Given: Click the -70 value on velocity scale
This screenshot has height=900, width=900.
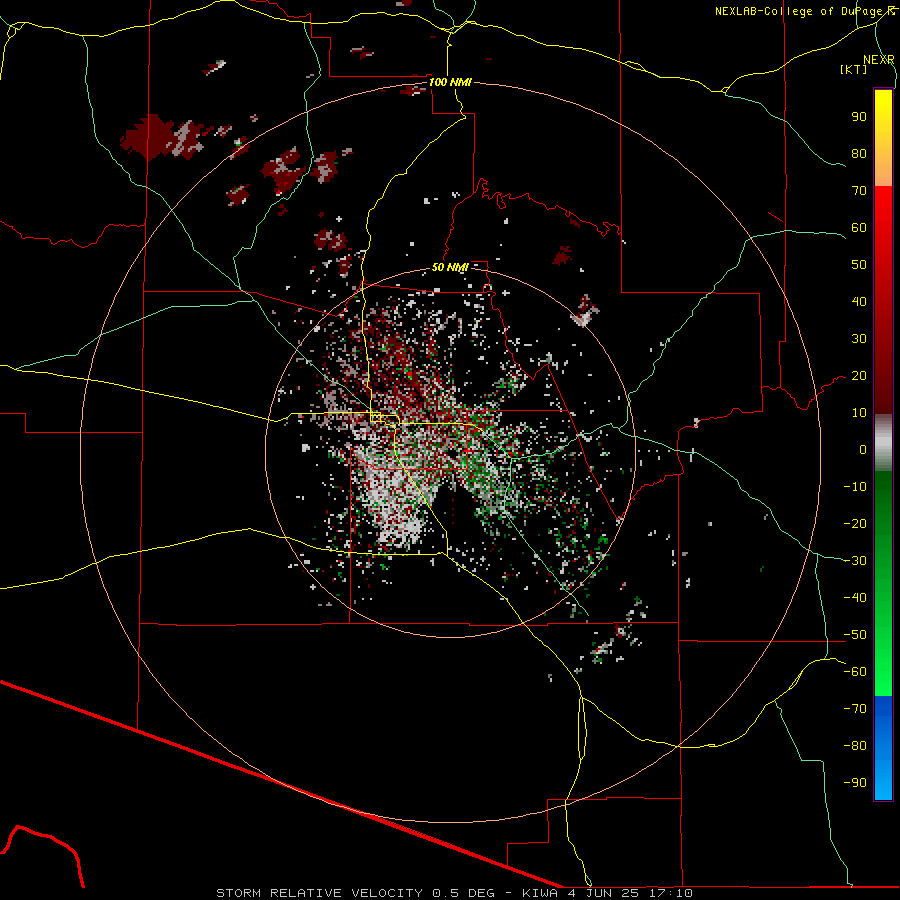Looking at the screenshot, I should pos(855,709).
